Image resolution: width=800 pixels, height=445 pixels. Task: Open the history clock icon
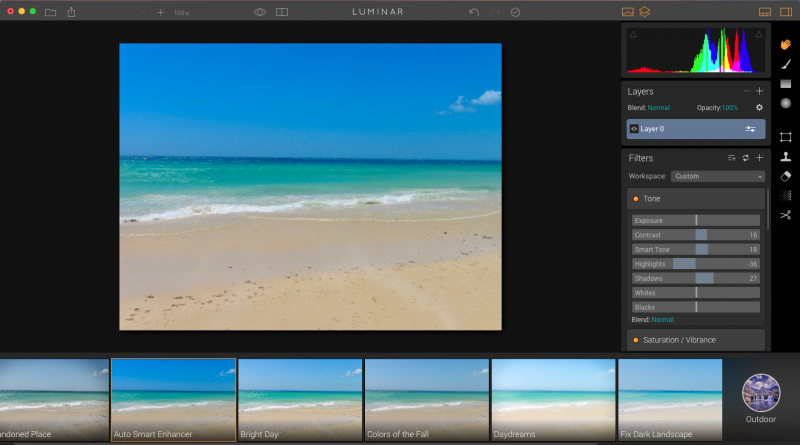(515, 12)
